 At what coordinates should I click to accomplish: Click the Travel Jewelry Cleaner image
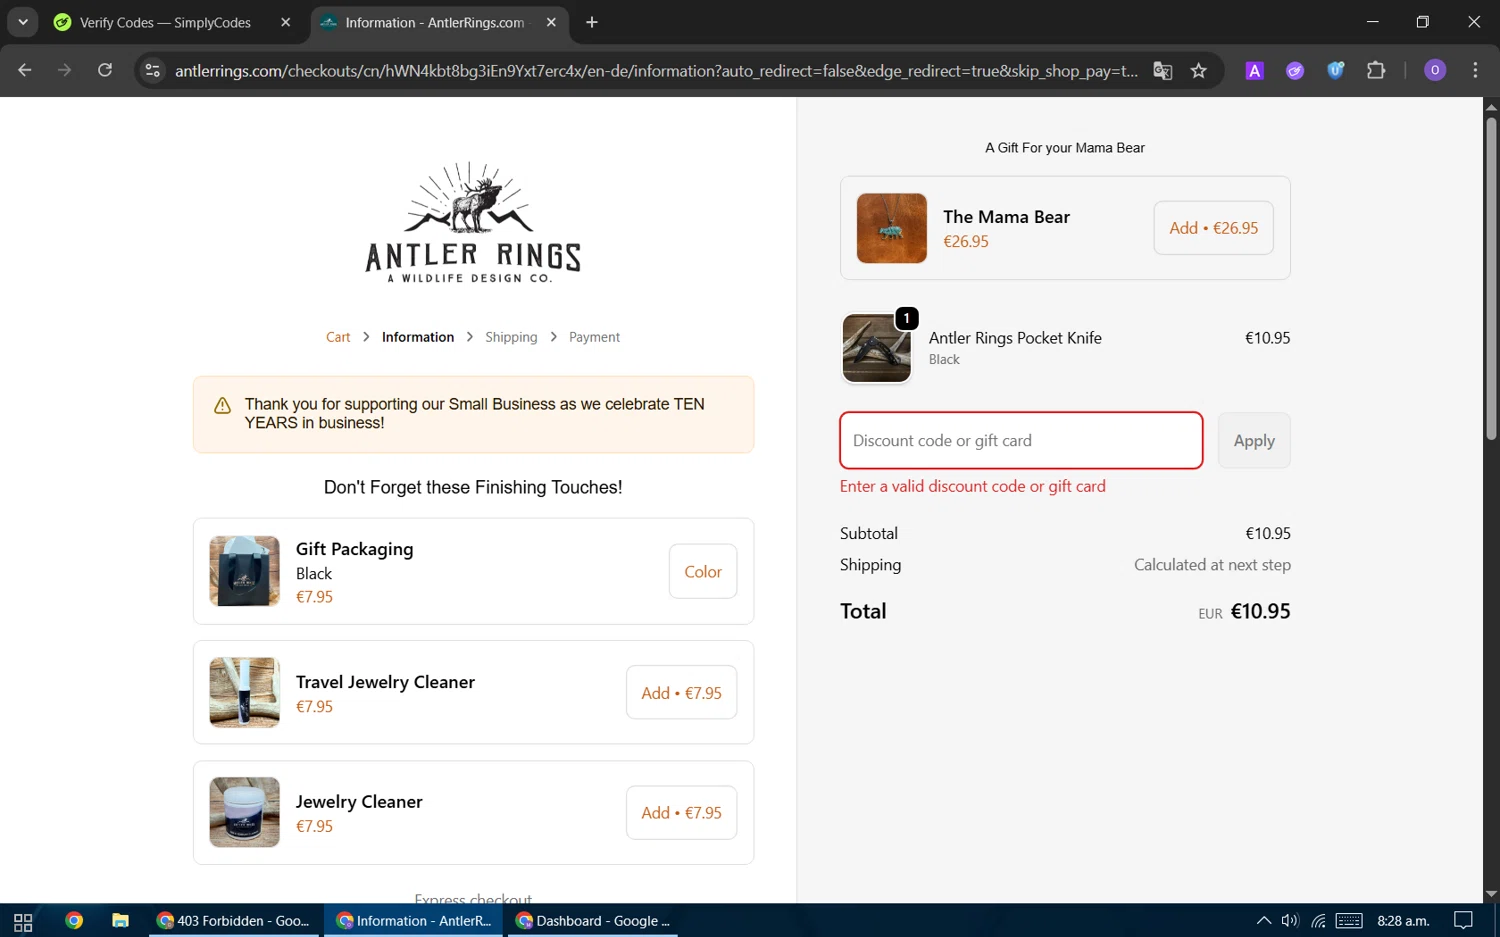point(244,692)
